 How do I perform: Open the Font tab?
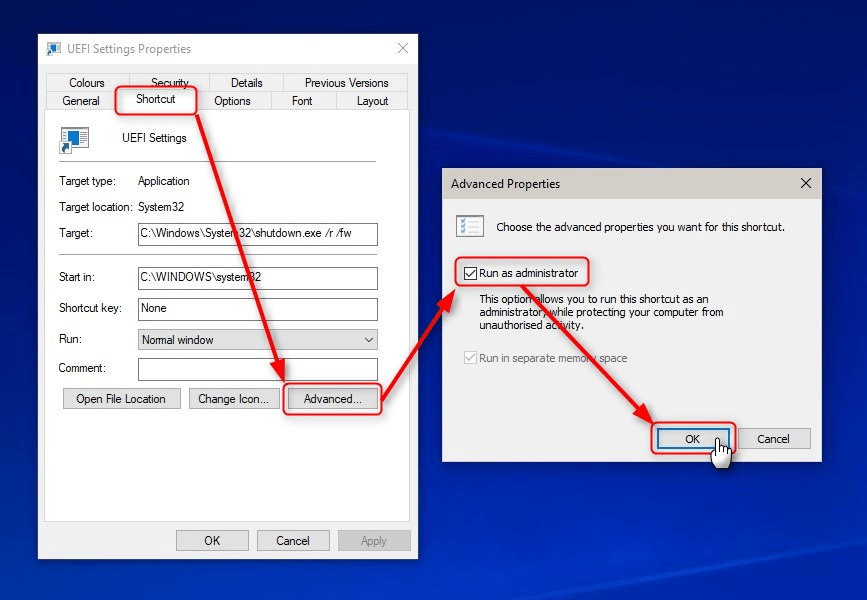303,101
